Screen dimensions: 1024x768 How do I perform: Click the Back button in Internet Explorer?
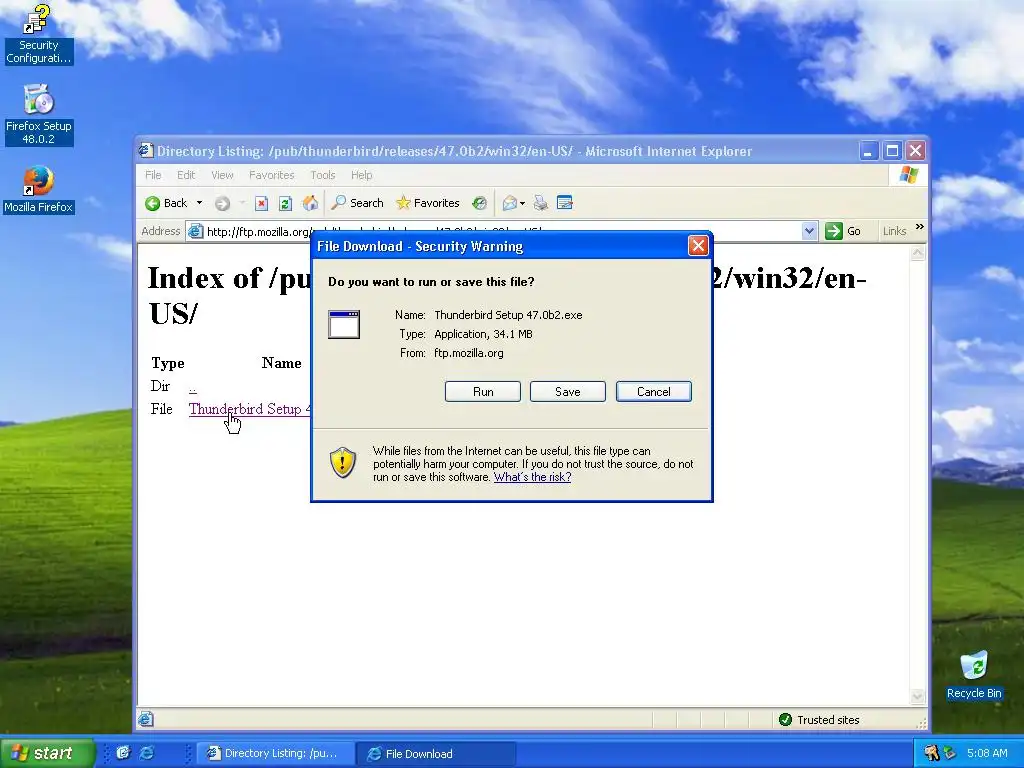(x=167, y=203)
